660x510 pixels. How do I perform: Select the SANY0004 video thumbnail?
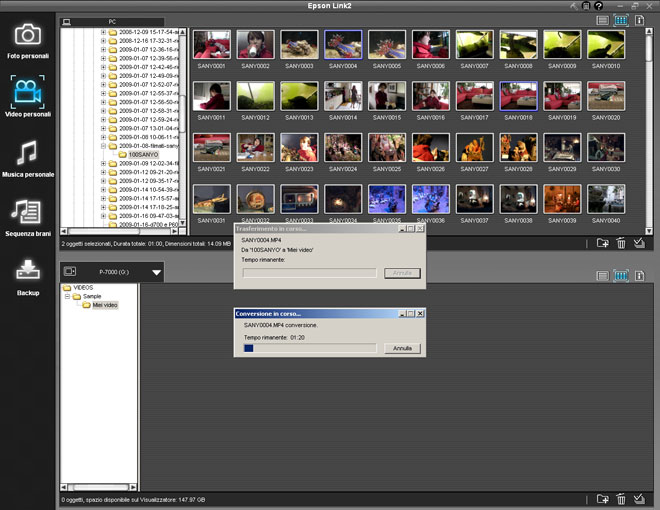tap(343, 45)
